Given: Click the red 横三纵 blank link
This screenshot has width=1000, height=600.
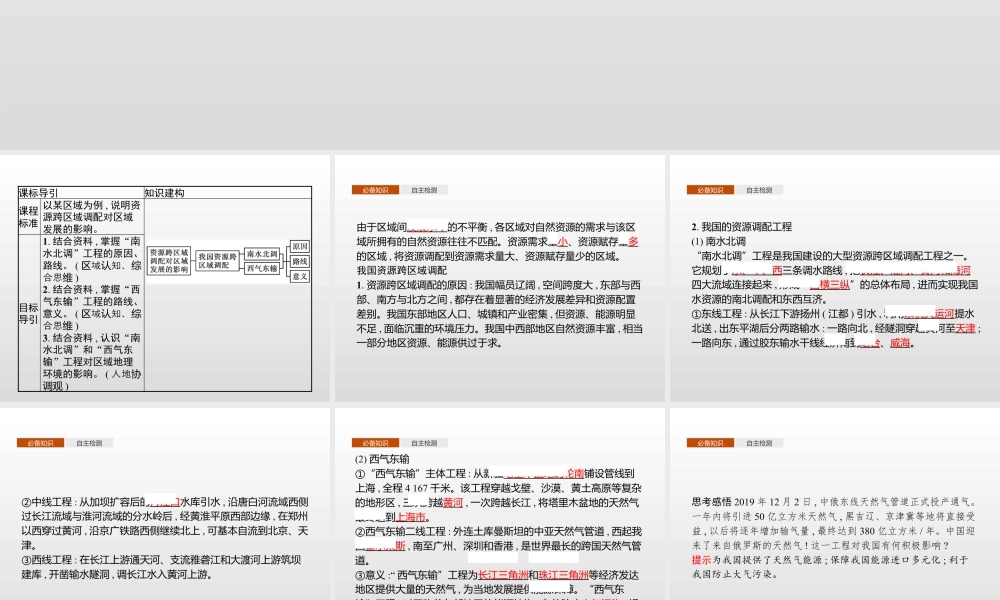Looking at the screenshot, I should pyautogui.click(x=835, y=285).
